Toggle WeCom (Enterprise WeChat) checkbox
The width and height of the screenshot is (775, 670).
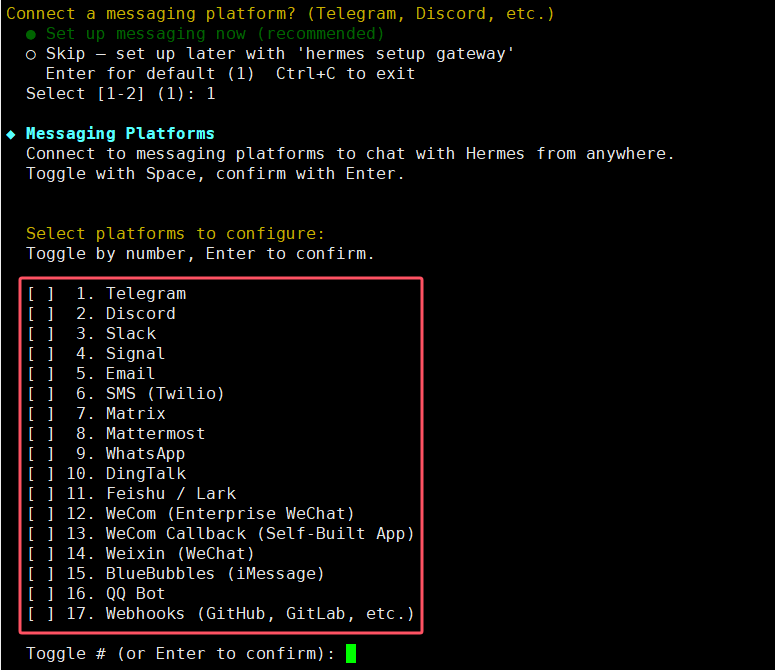(x=41, y=514)
